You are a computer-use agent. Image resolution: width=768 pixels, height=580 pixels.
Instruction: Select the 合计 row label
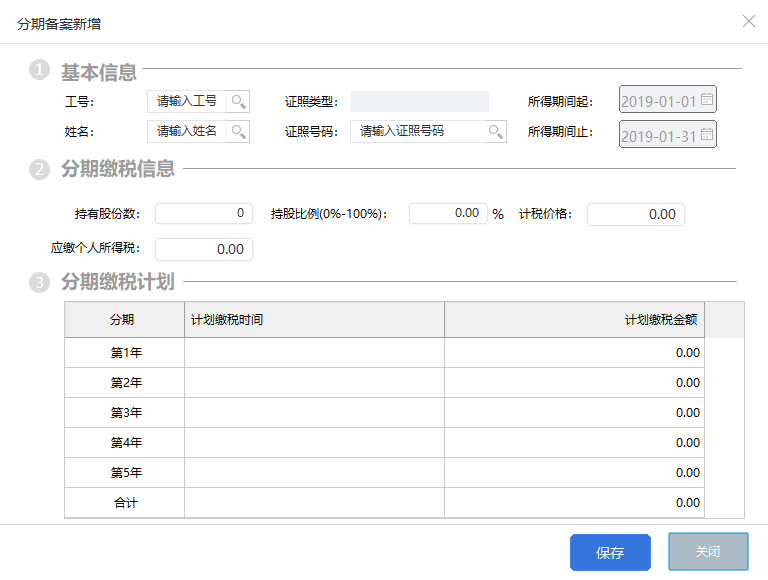click(126, 503)
